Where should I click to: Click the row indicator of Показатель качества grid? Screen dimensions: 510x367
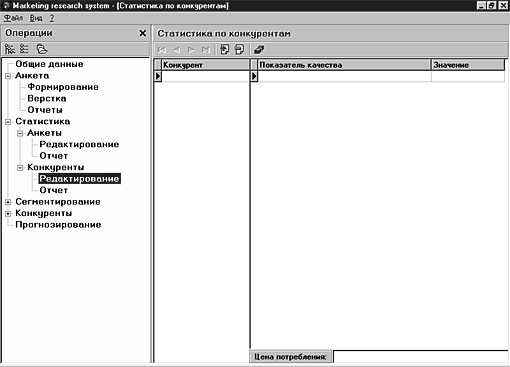pos(254,76)
